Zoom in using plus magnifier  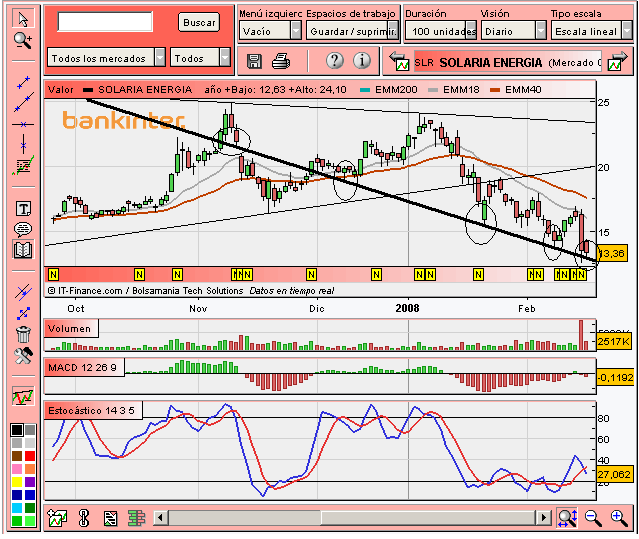[x=619, y=518]
